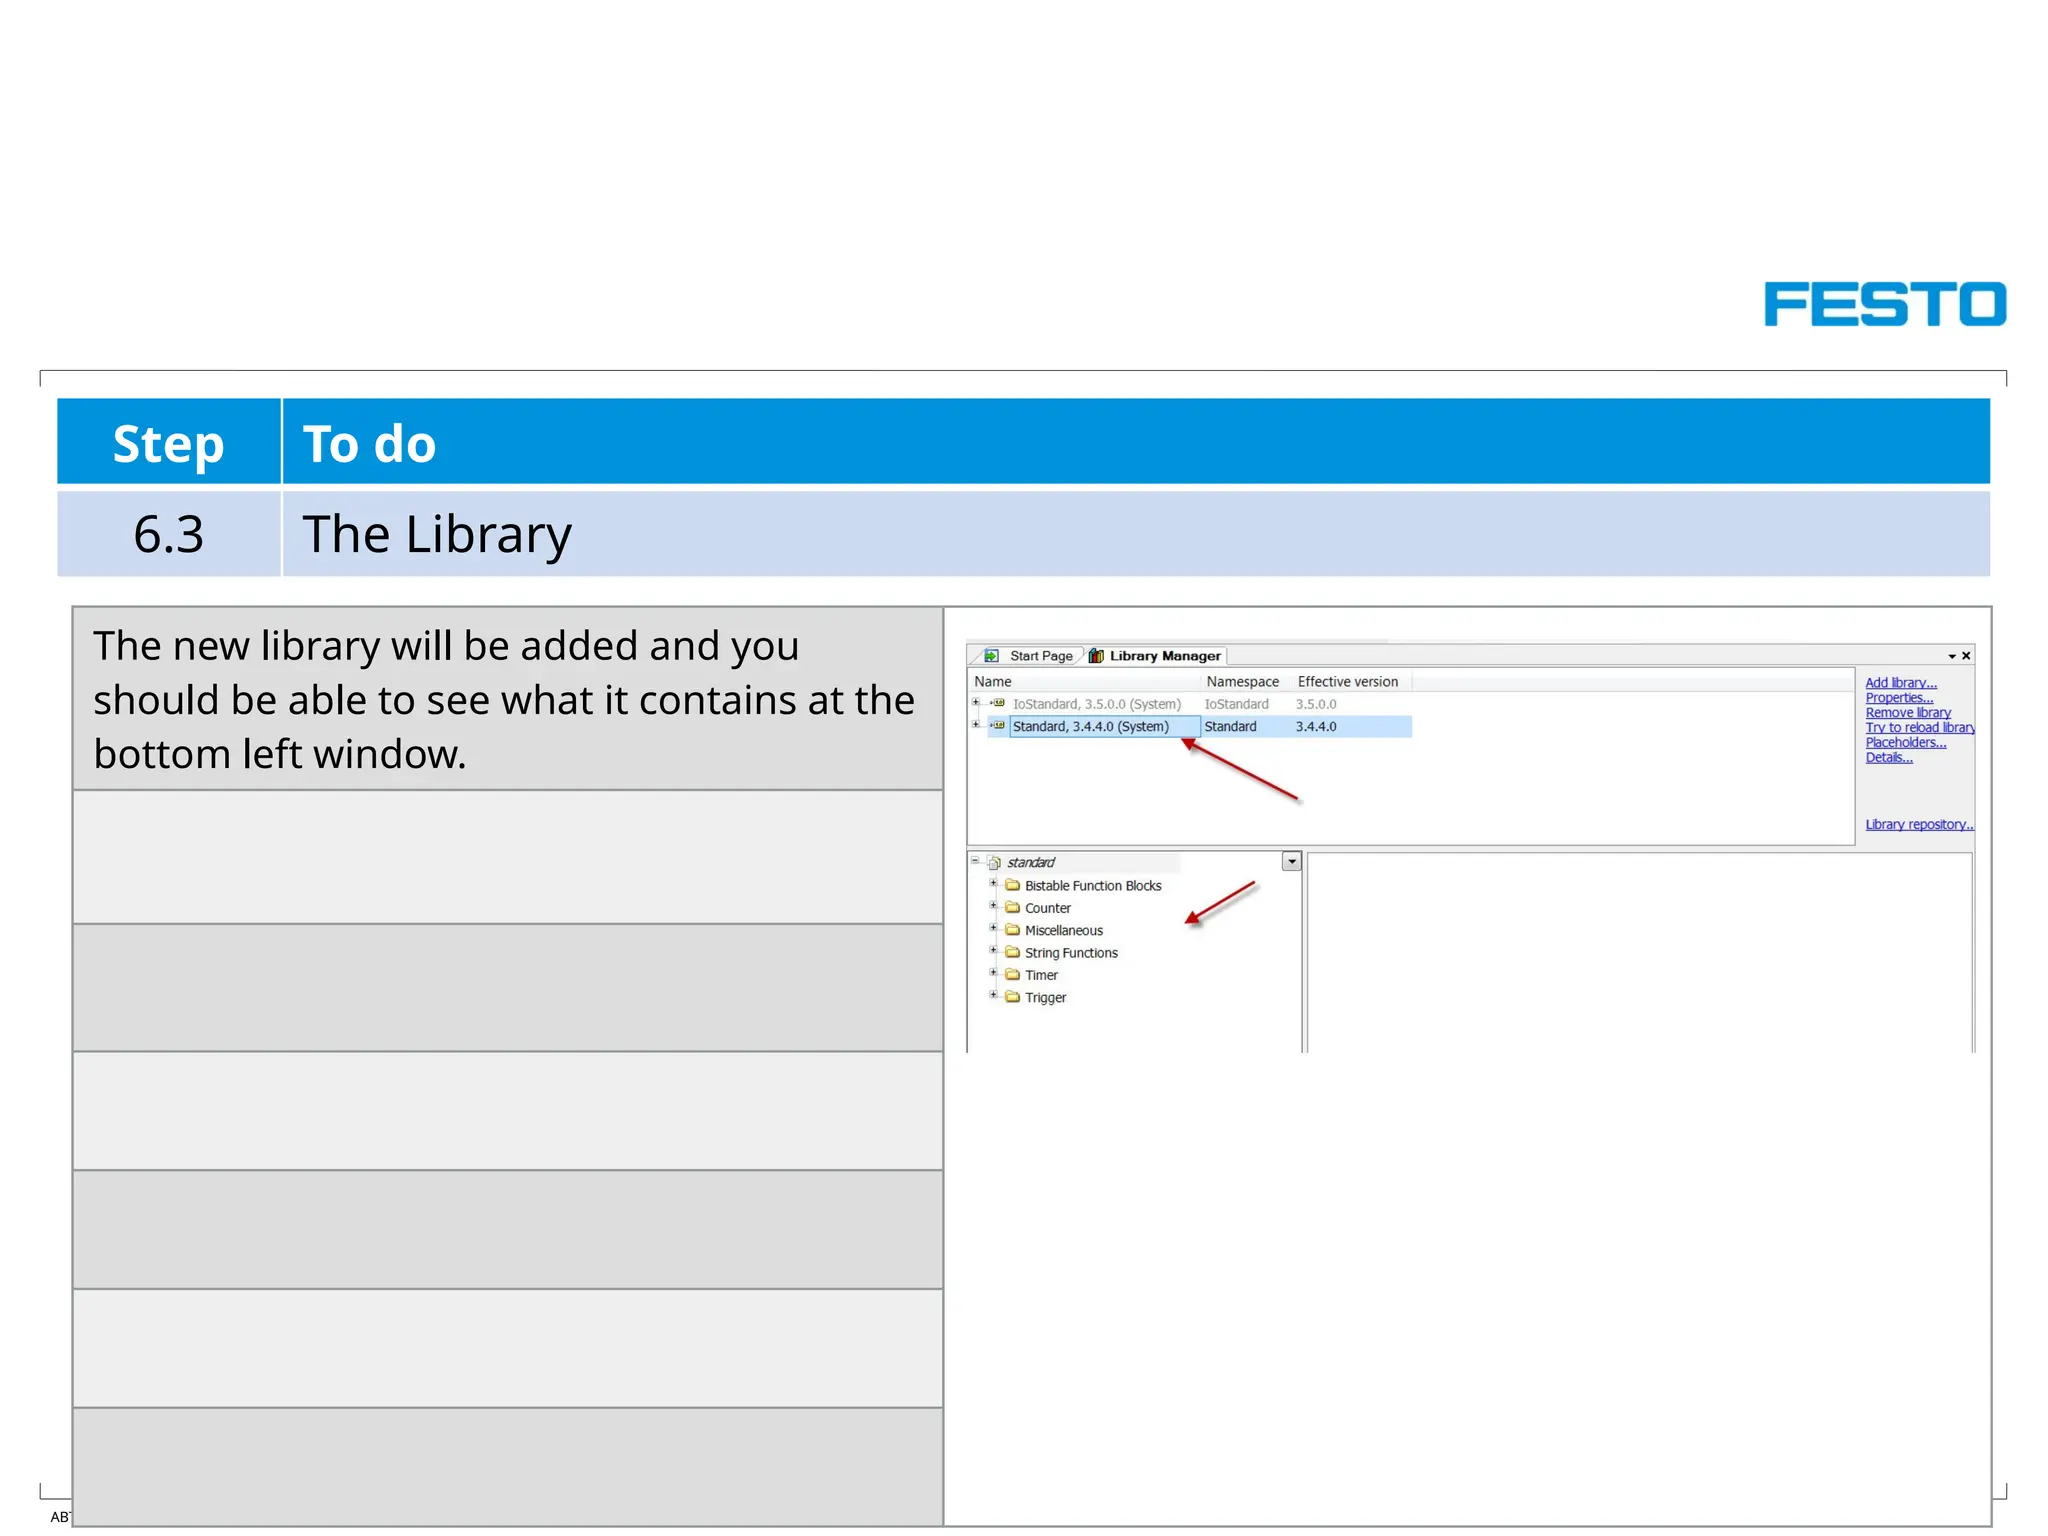Click the Miscellaneous folder icon

(x=1012, y=929)
